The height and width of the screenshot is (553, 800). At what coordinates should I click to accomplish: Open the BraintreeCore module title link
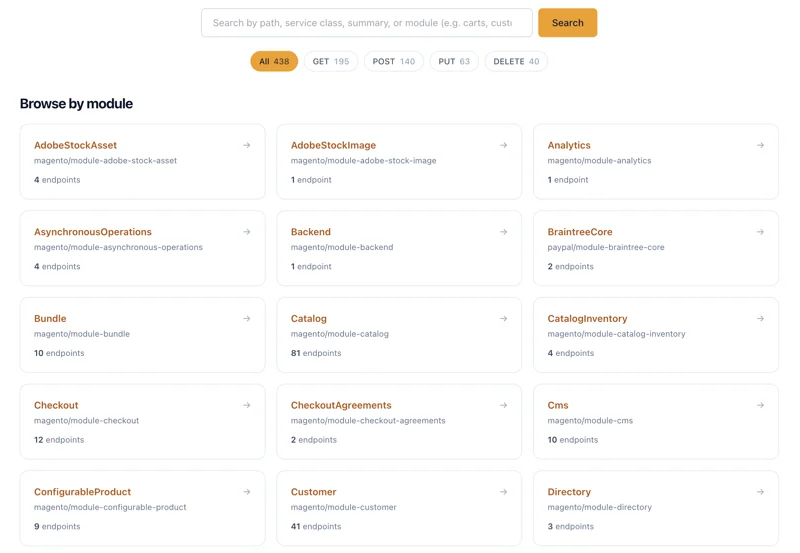pyautogui.click(x=580, y=232)
